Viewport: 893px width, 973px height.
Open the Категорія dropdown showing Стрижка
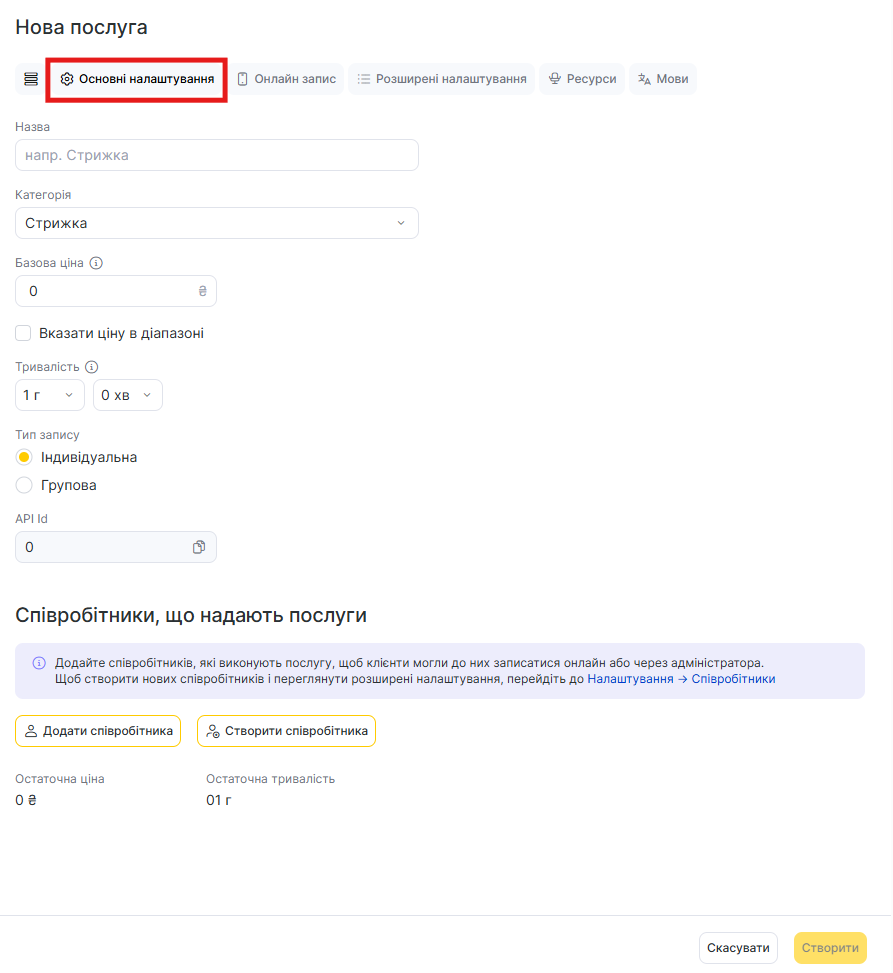pyautogui.click(x=217, y=223)
